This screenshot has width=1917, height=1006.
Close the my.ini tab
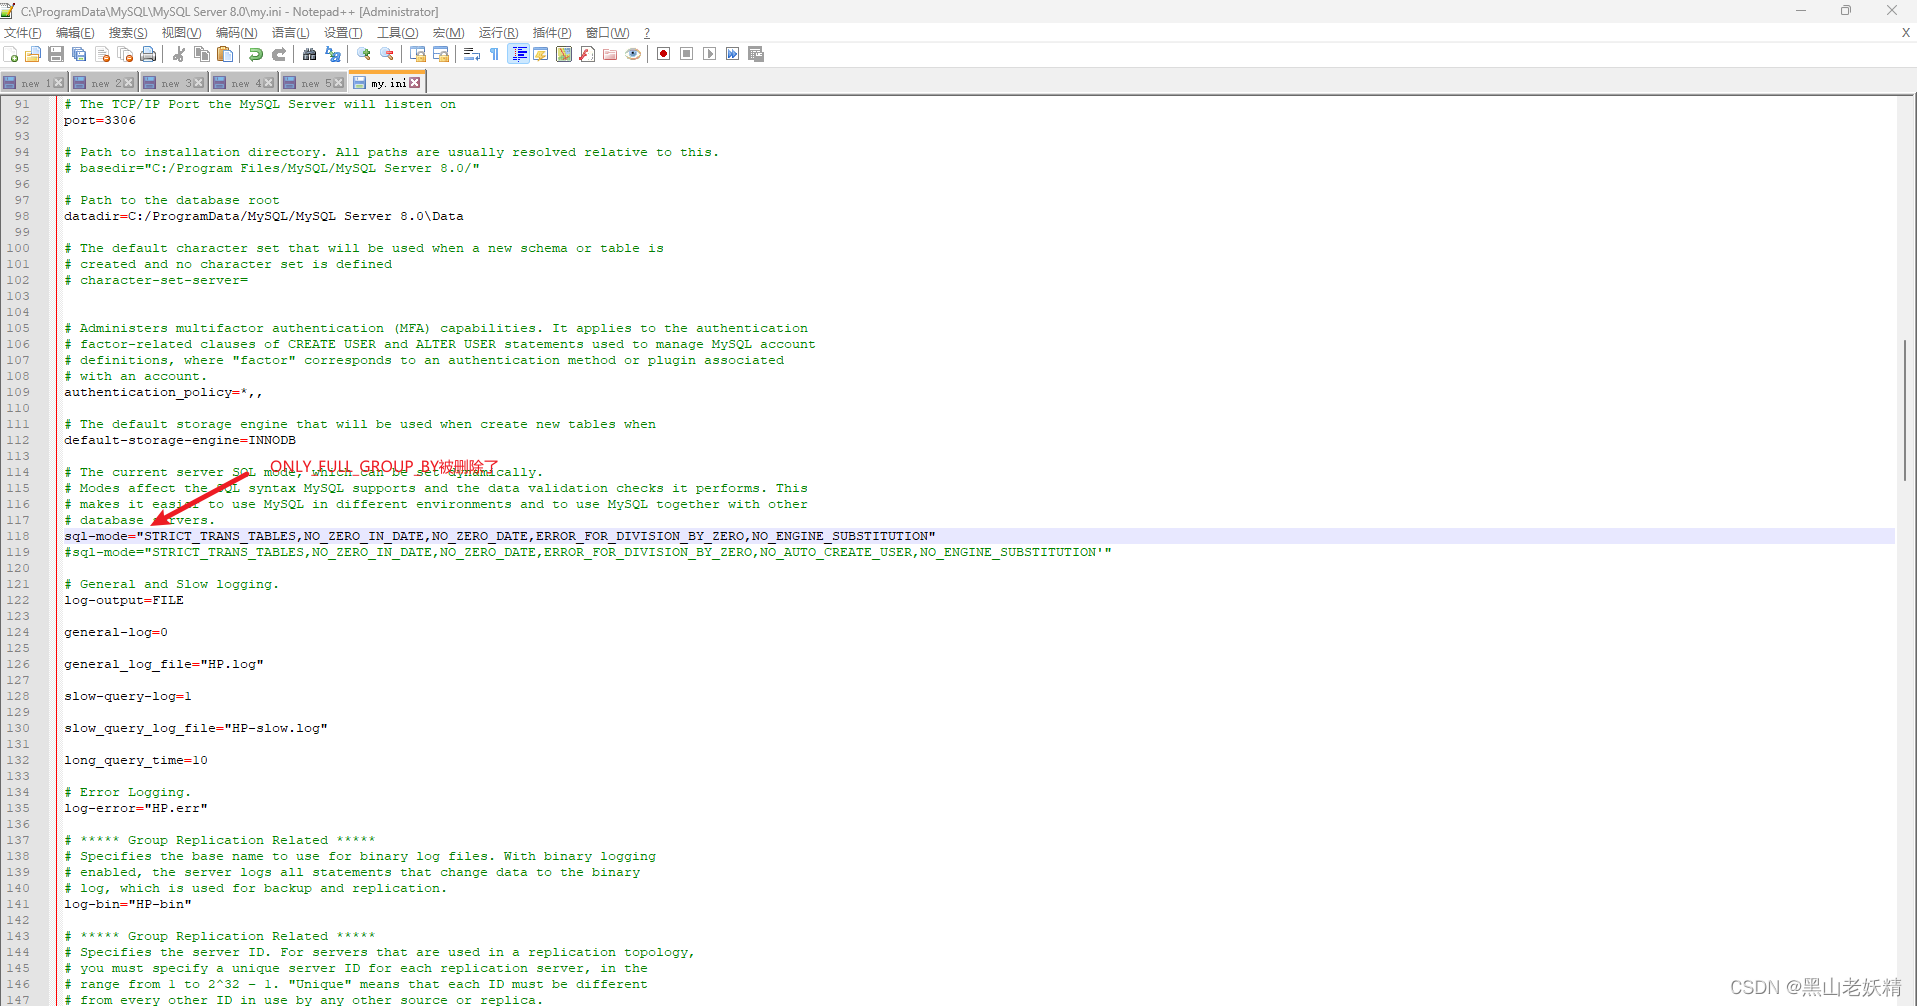415,83
